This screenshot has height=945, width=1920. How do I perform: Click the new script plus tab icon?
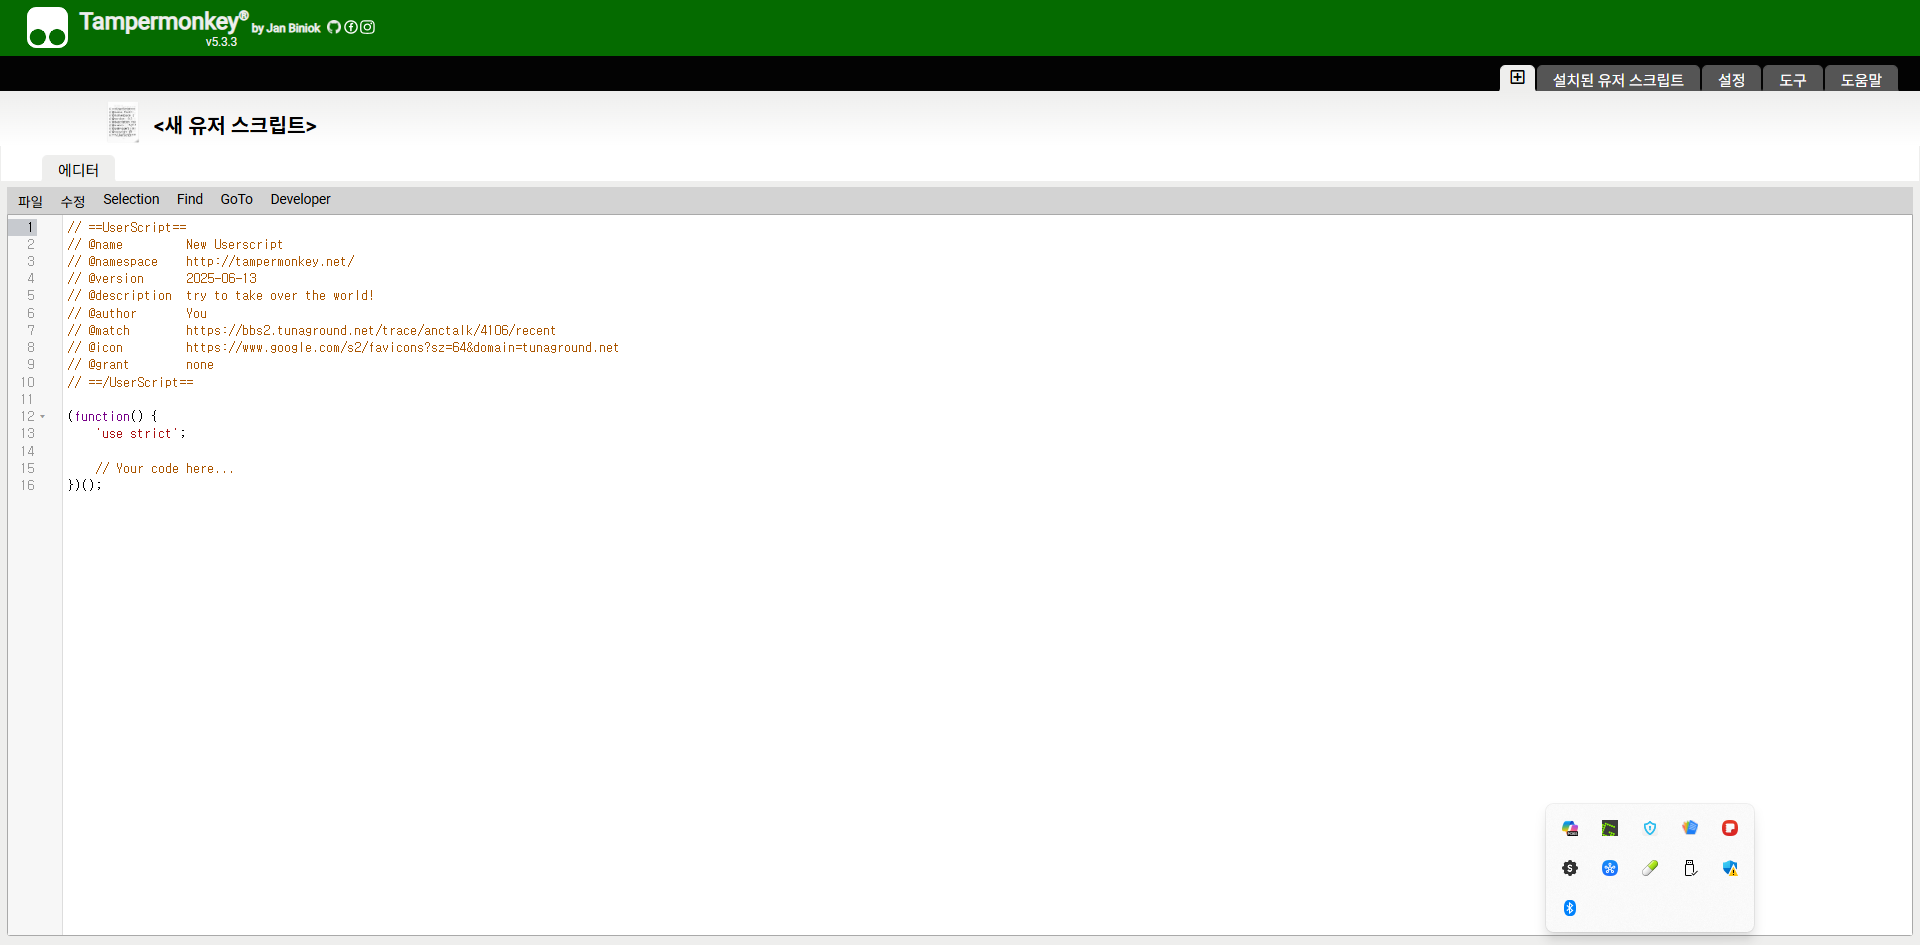click(x=1517, y=78)
